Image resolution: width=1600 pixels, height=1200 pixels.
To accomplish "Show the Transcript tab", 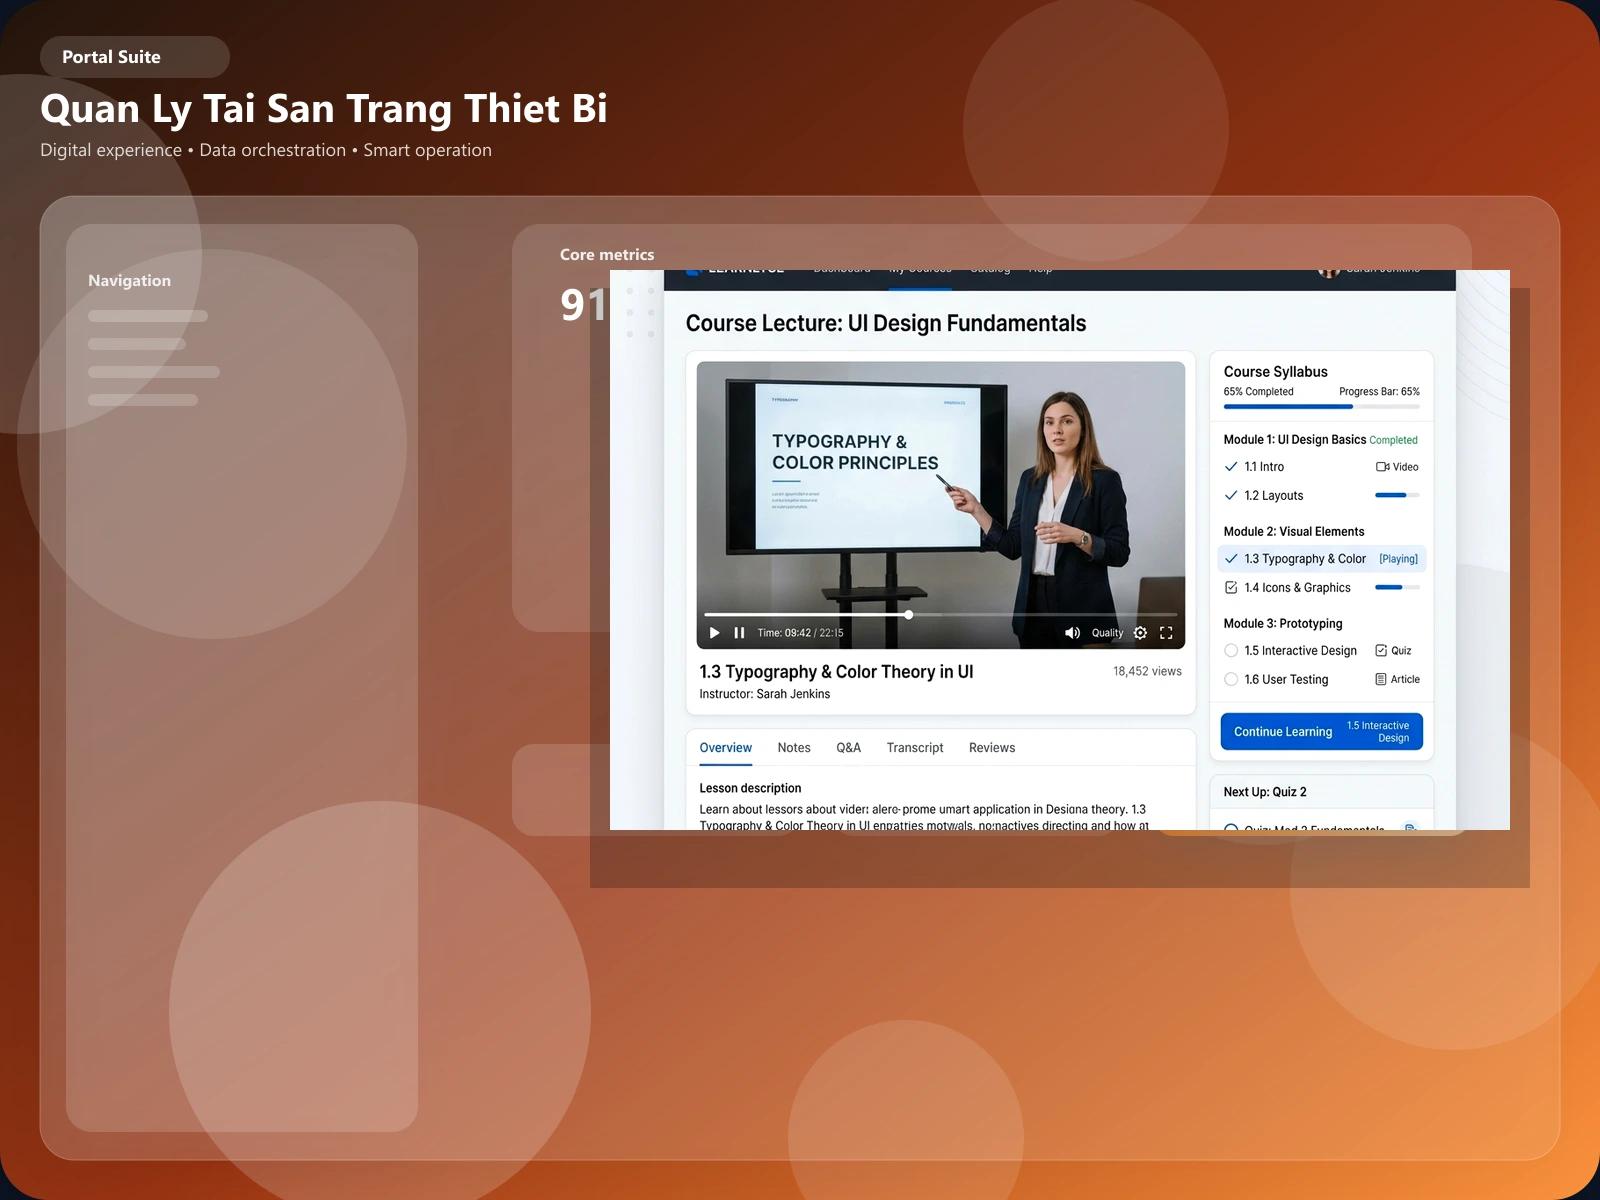I will click(915, 748).
